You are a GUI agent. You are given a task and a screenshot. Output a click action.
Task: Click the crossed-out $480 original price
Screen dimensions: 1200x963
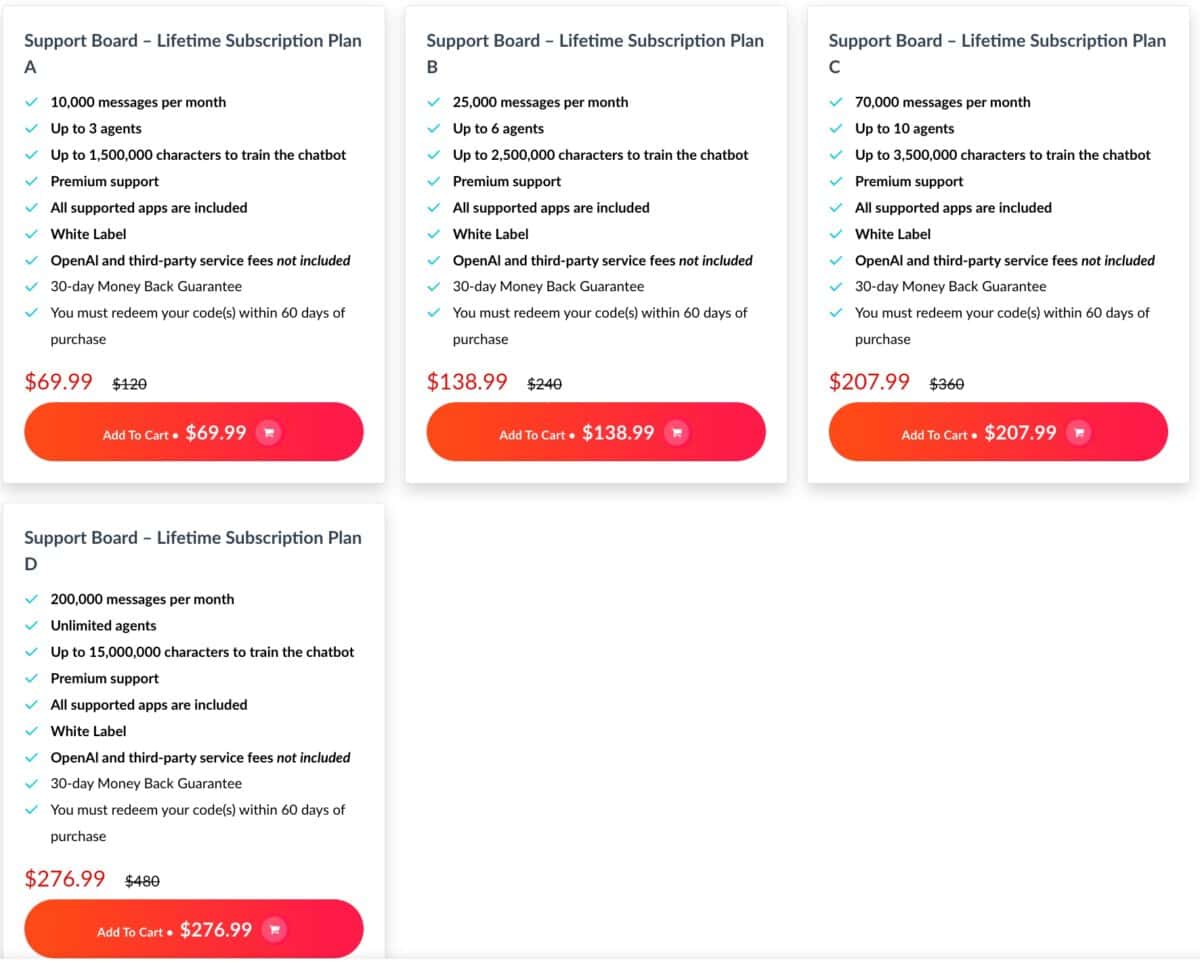pos(142,881)
